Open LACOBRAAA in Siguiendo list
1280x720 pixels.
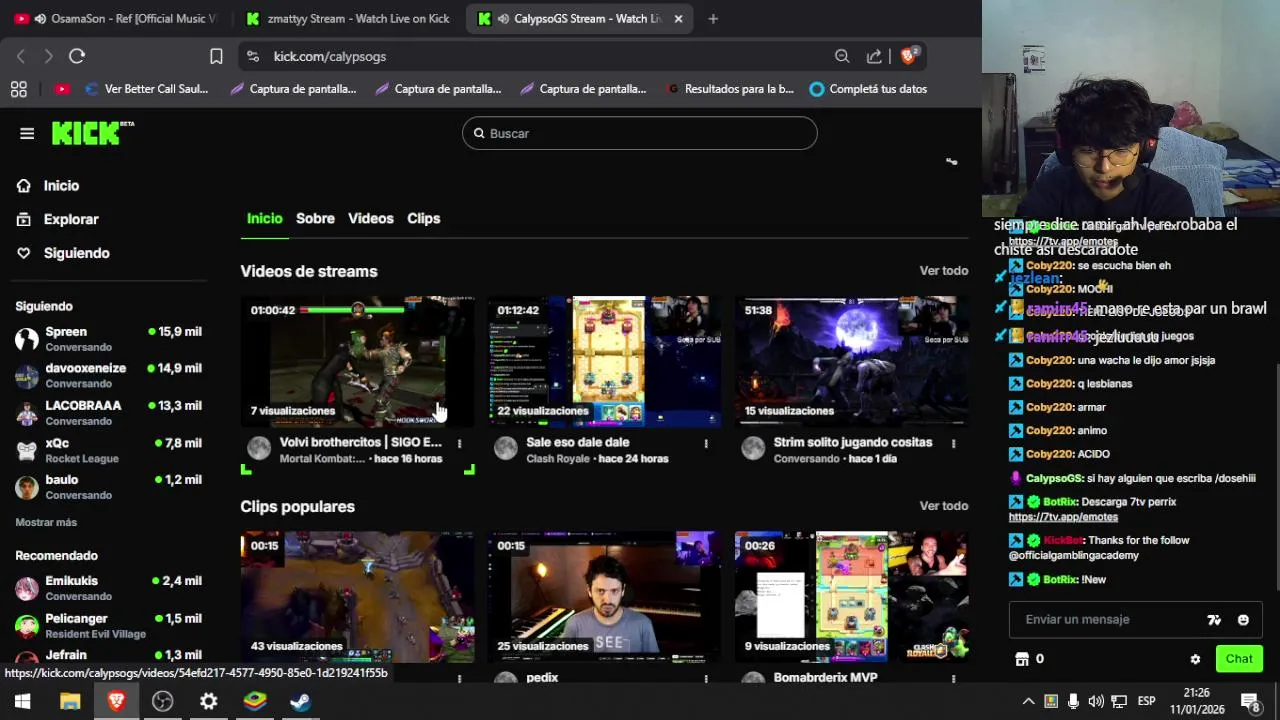click(x=108, y=413)
